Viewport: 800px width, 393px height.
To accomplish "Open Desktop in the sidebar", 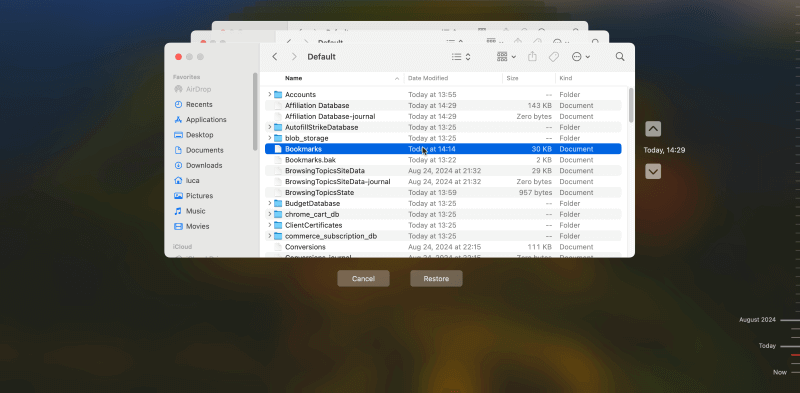I will point(193,135).
